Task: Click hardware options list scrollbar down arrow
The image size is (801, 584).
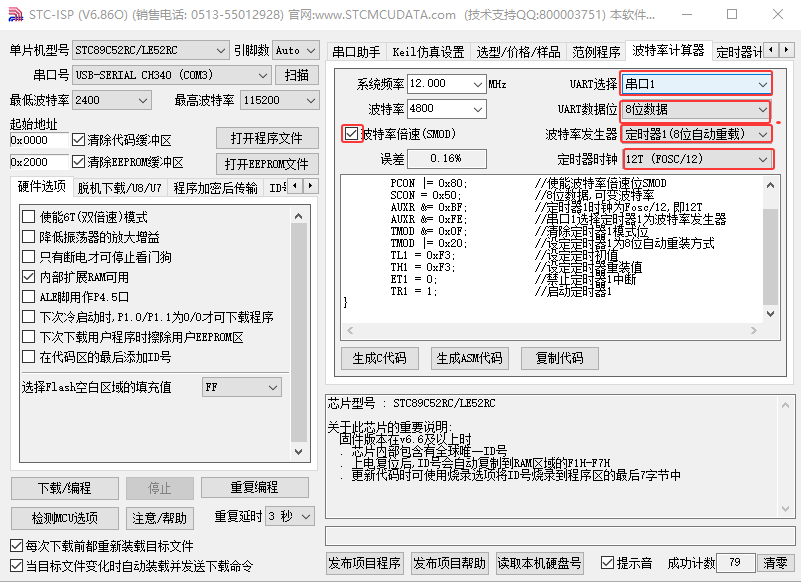Action: tap(299, 452)
